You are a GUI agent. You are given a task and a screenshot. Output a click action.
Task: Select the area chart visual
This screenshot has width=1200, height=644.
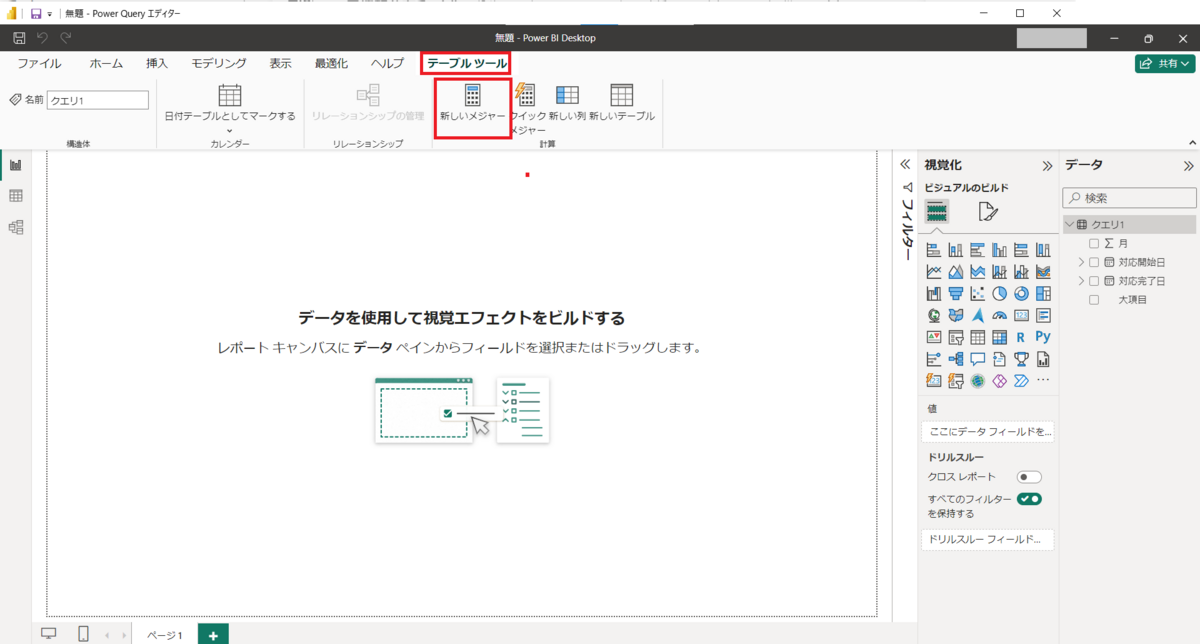pyautogui.click(x=955, y=271)
